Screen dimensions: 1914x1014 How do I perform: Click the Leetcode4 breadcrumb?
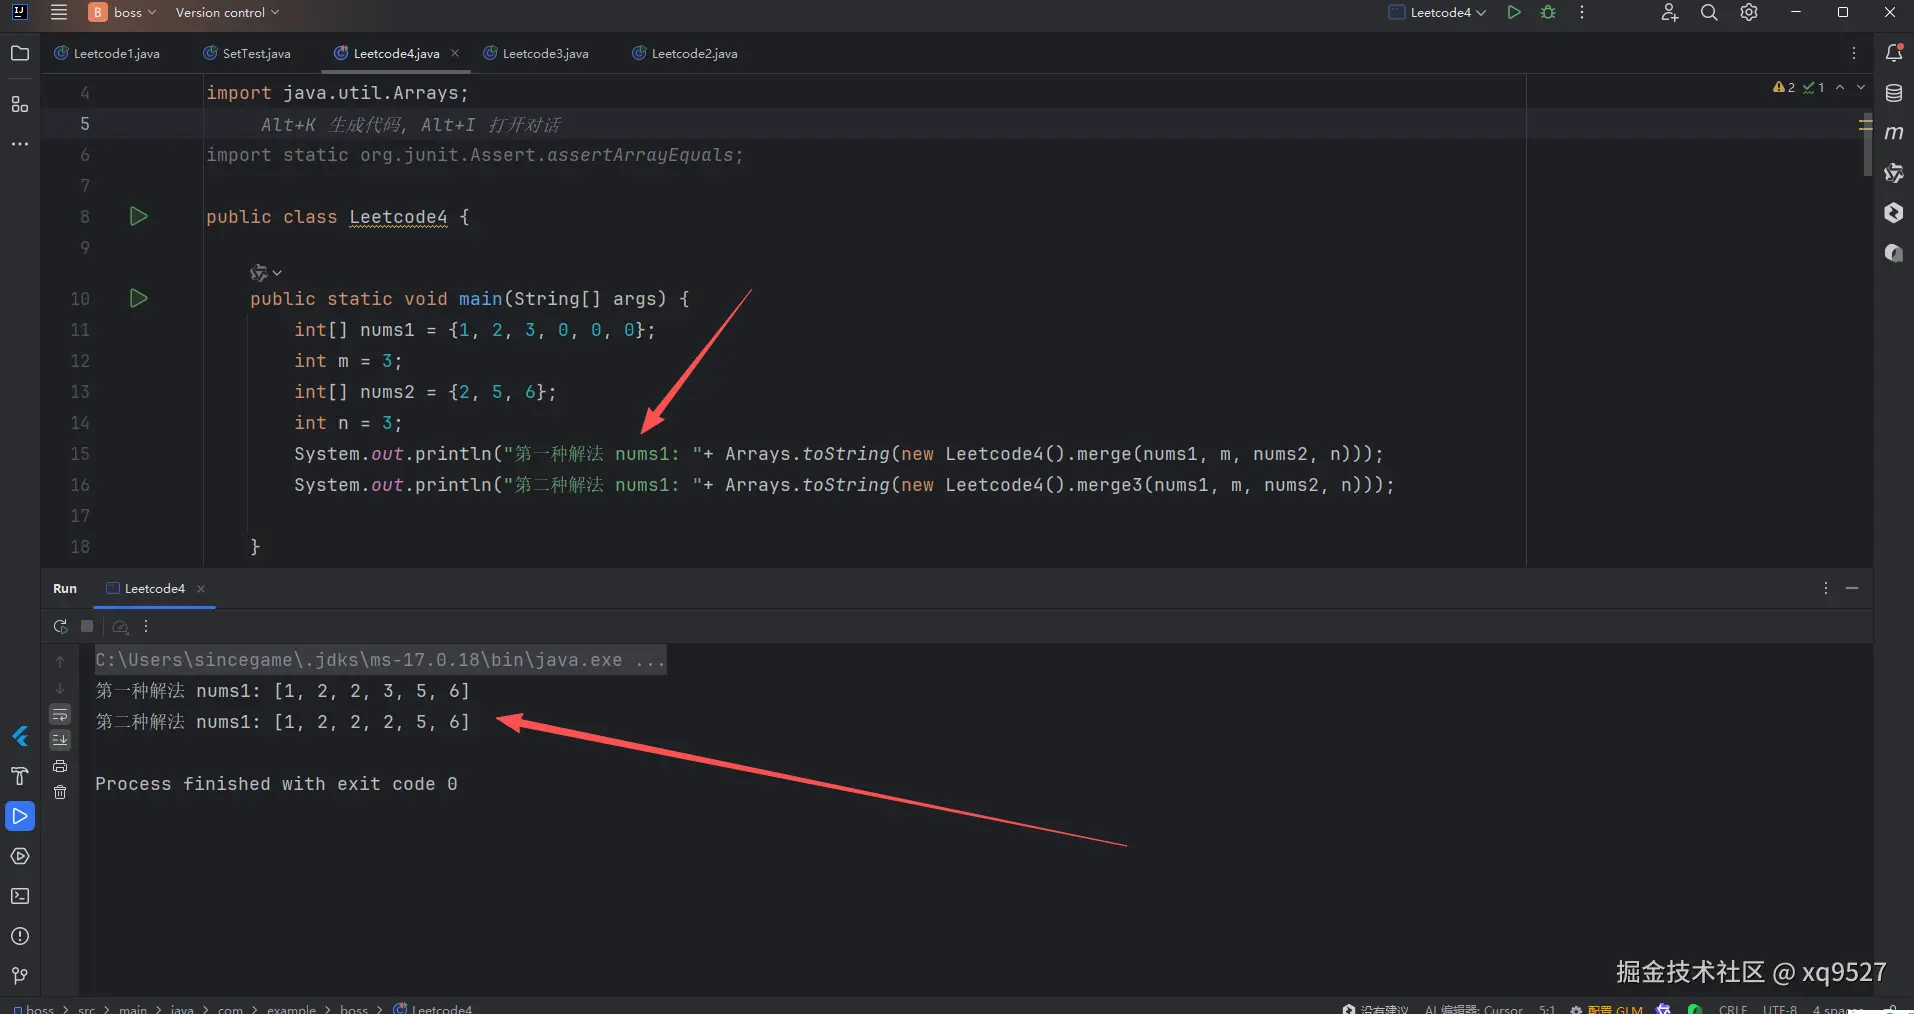coord(433,1009)
